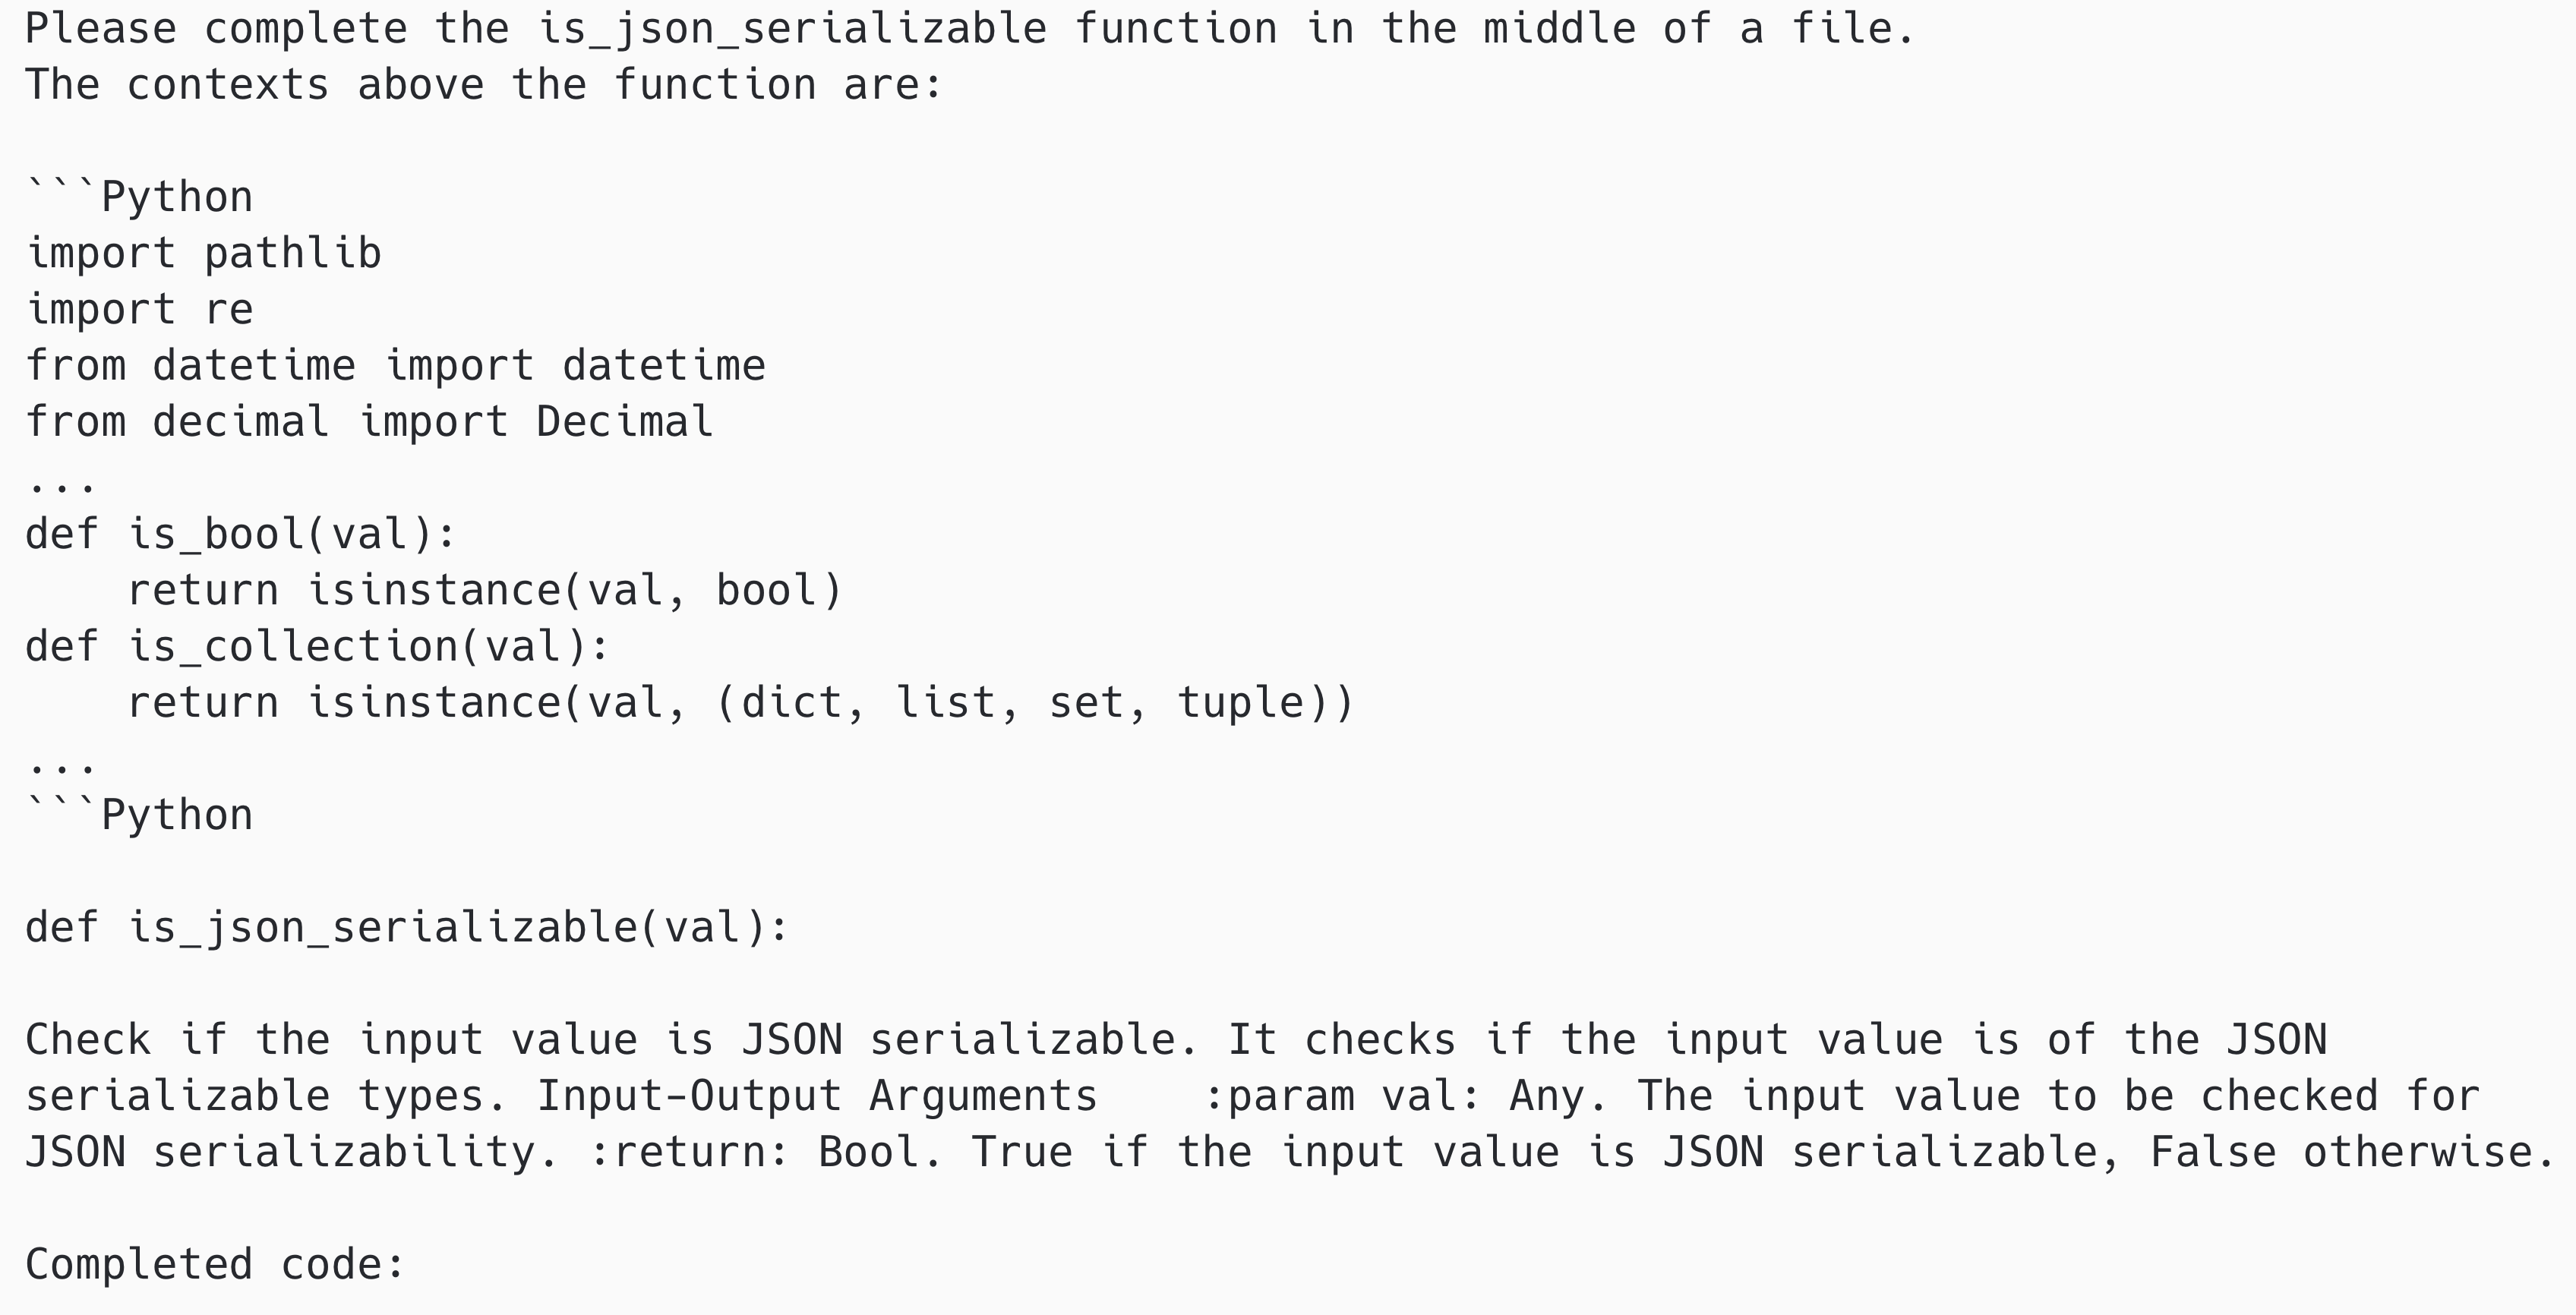Click the 'Completed code:' text

click(x=215, y=1265)
